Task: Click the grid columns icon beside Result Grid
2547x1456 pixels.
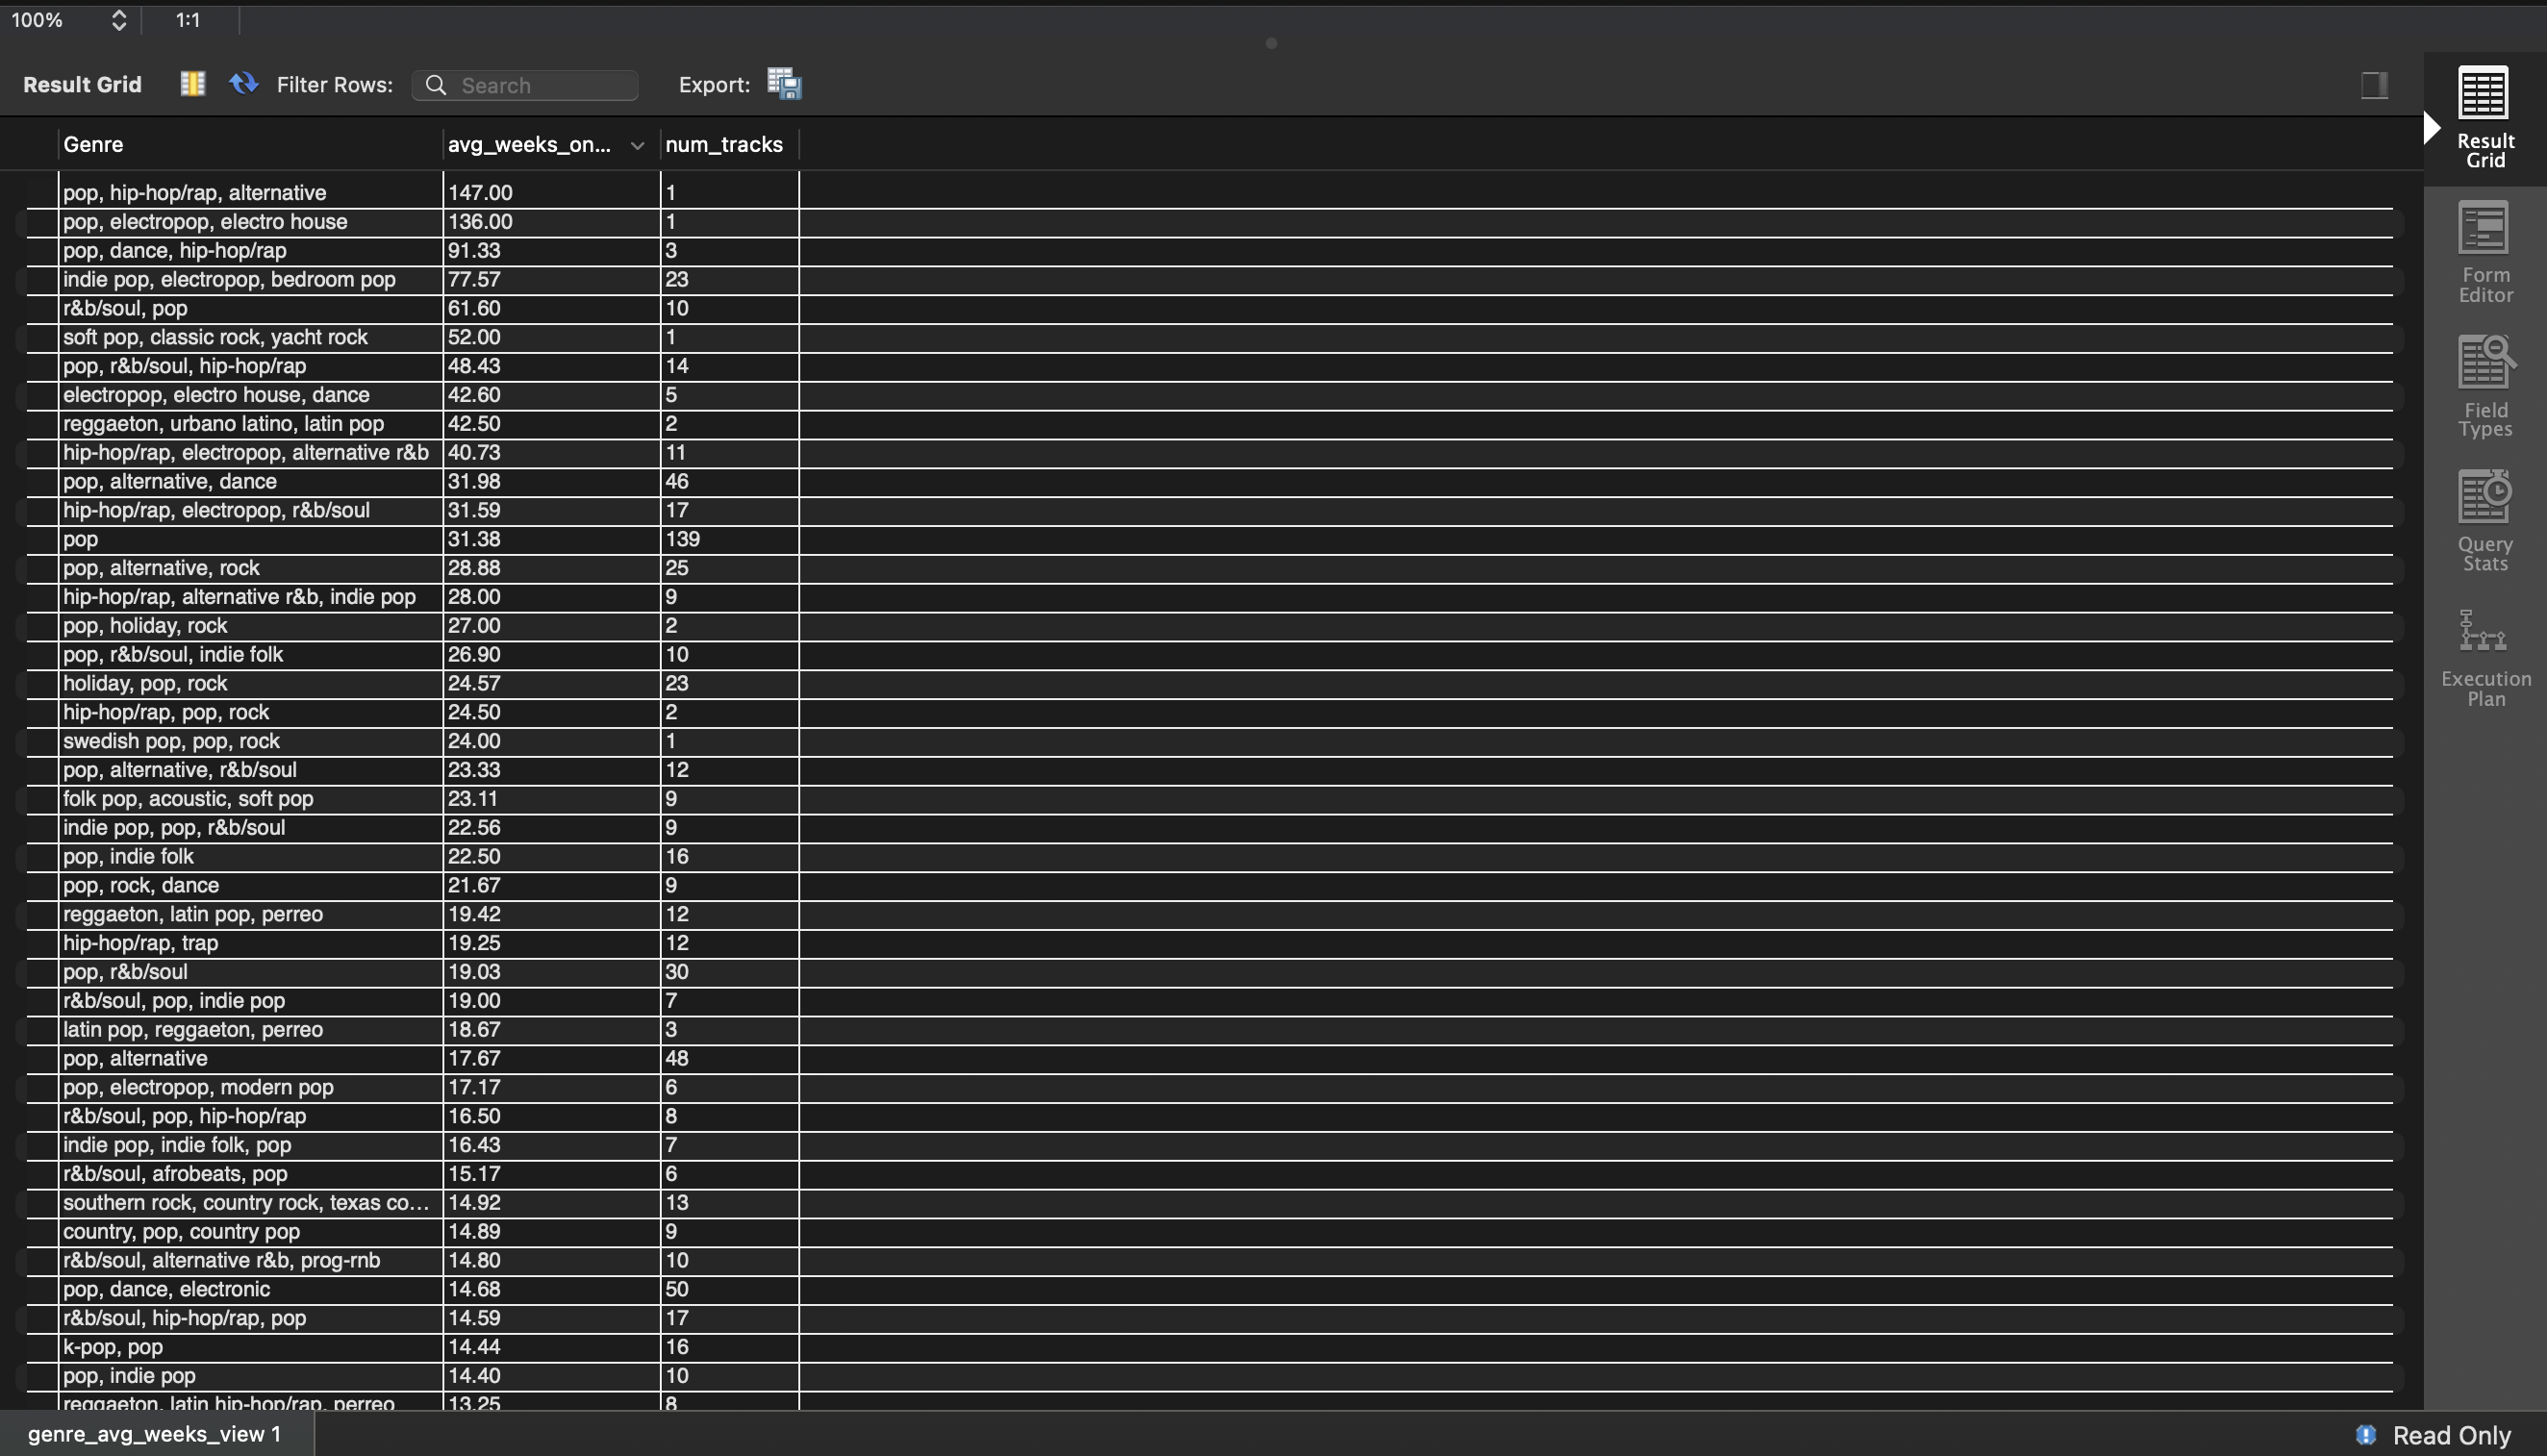Action: [x=192, y=84]
